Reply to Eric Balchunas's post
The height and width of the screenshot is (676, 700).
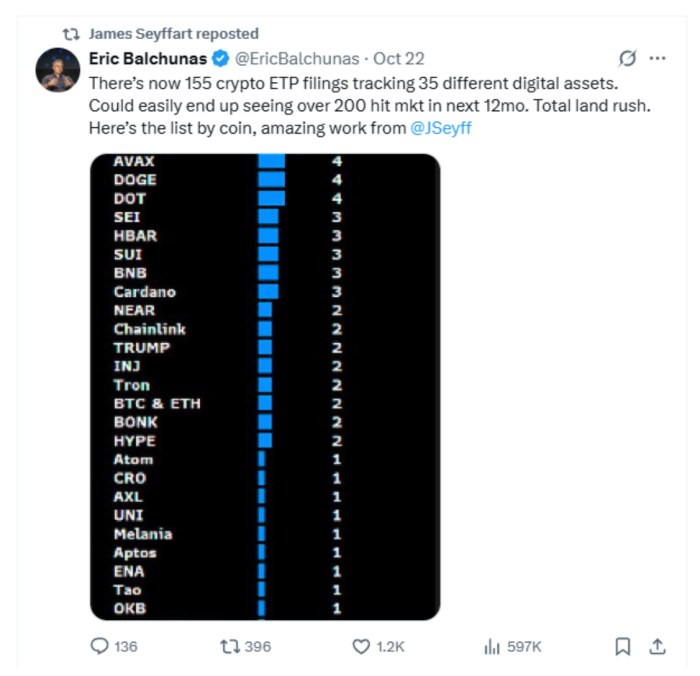click(100, 647)
